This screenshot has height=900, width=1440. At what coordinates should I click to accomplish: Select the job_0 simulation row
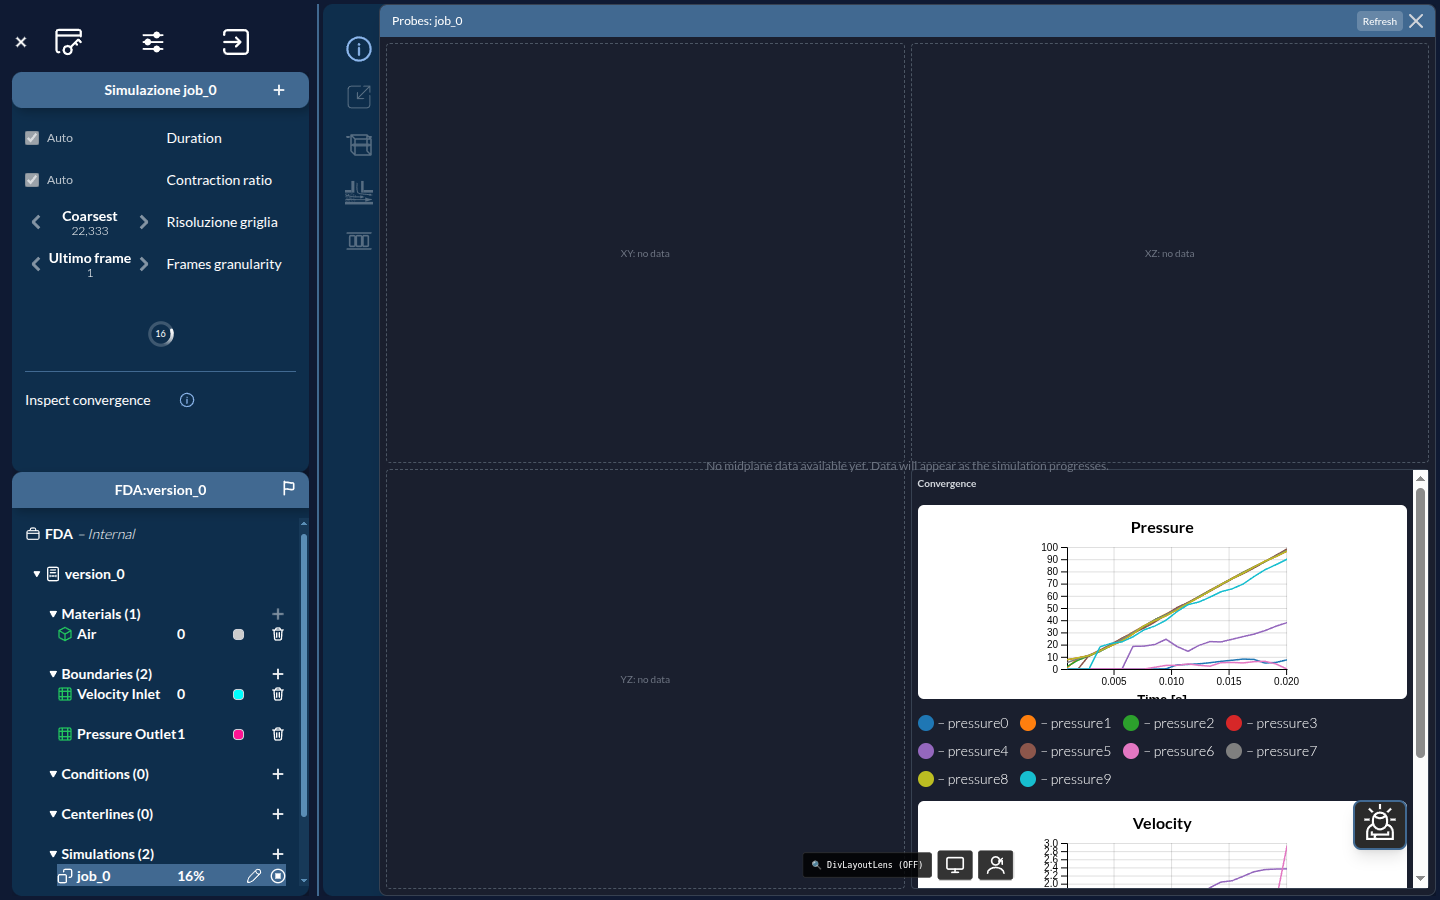pyautogui.click(x=171, y=876)
